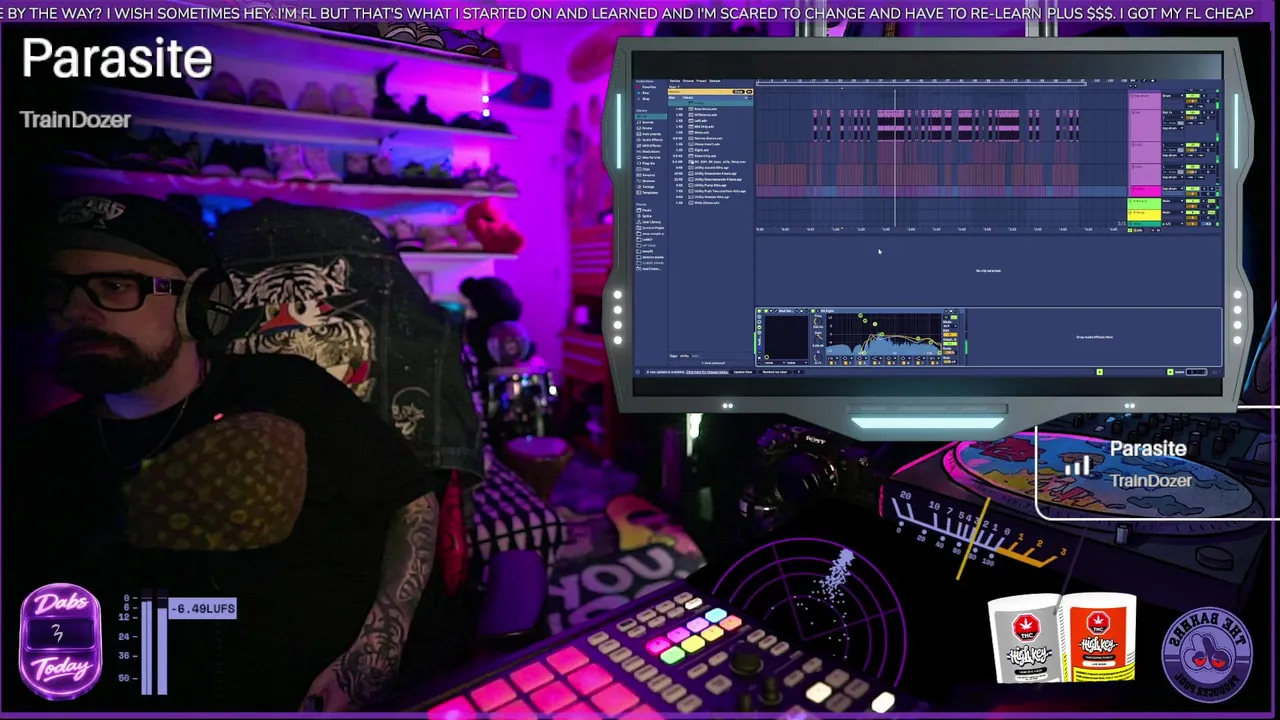This screenshot has height=720, width=1280.
Task: Open A Reverb output routing dropdown
Action: 1173,201
